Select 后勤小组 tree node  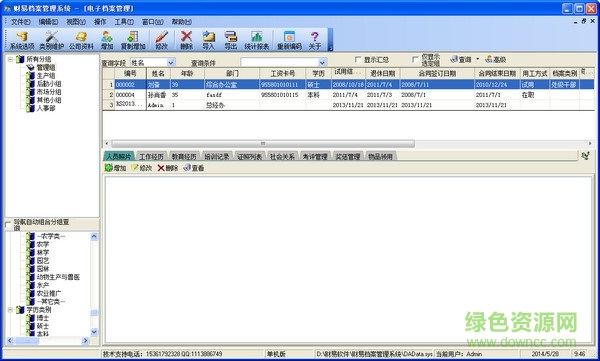click(49, 83)
